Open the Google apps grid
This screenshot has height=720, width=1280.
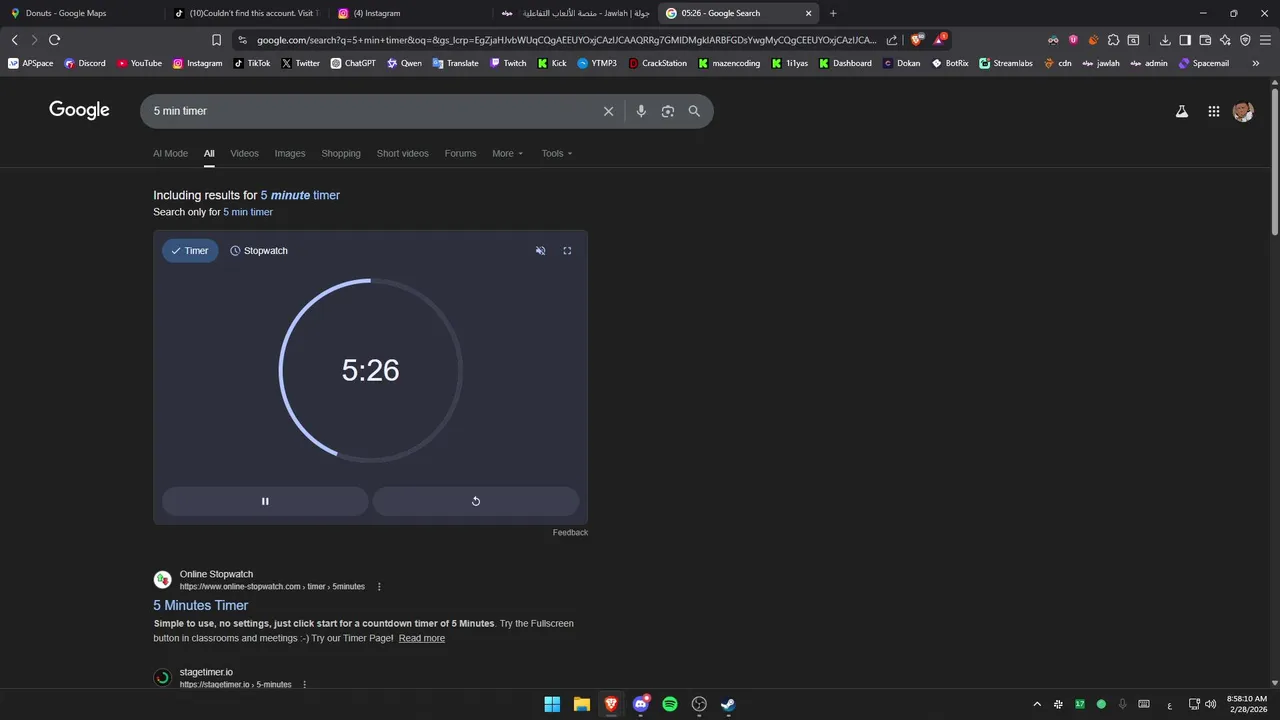tap(1213, 112)
